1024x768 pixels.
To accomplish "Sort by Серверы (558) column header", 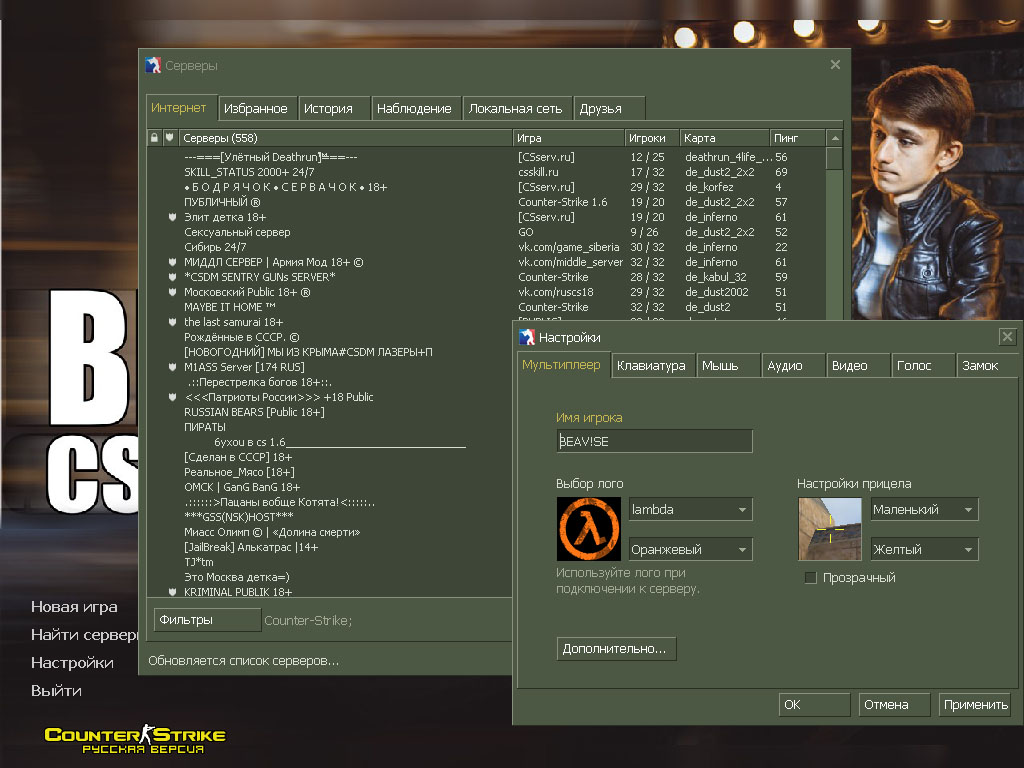I will click(x=346, y=138).
